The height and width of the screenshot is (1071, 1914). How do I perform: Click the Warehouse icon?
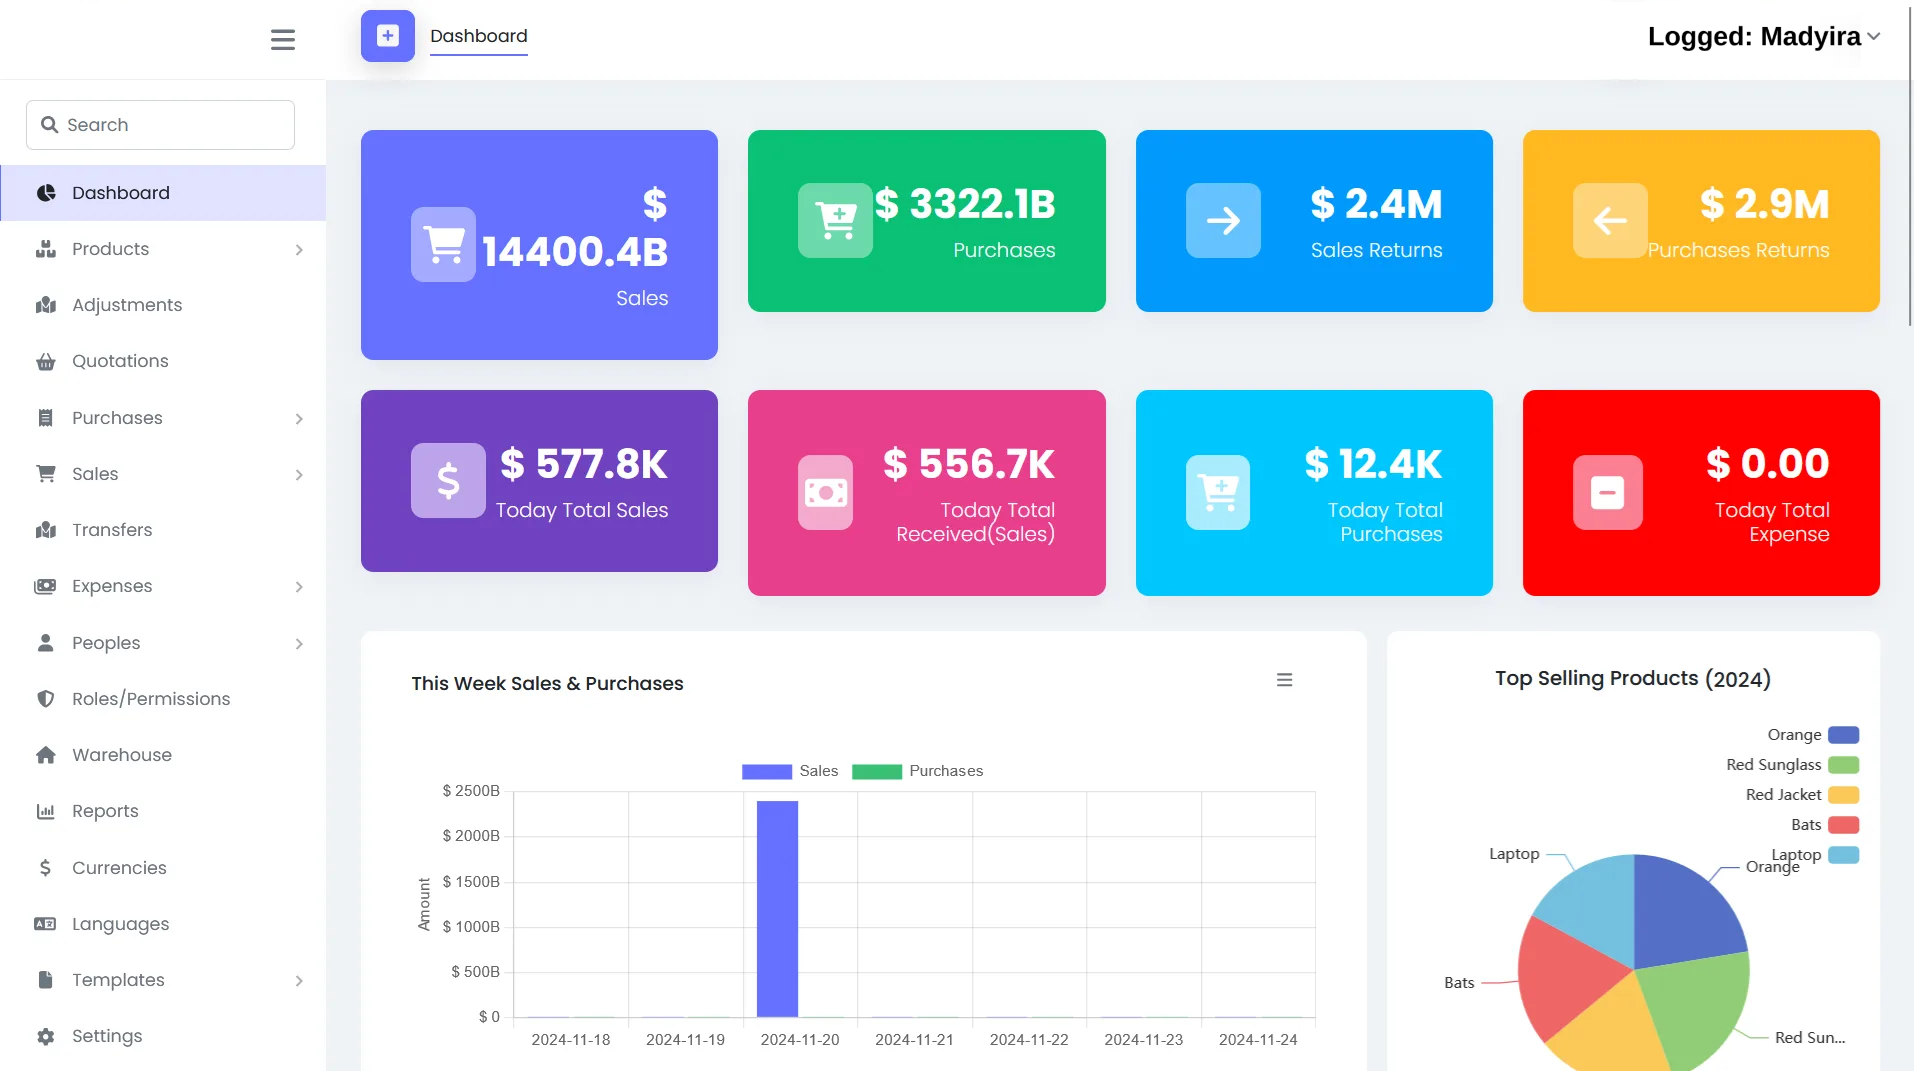[x=47, y=755]
